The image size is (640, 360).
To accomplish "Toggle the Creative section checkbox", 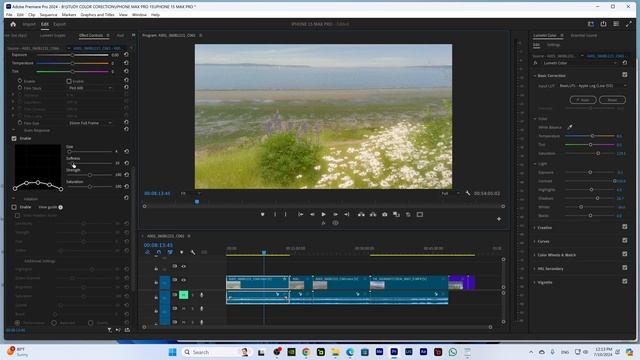I will pos(624,227).
